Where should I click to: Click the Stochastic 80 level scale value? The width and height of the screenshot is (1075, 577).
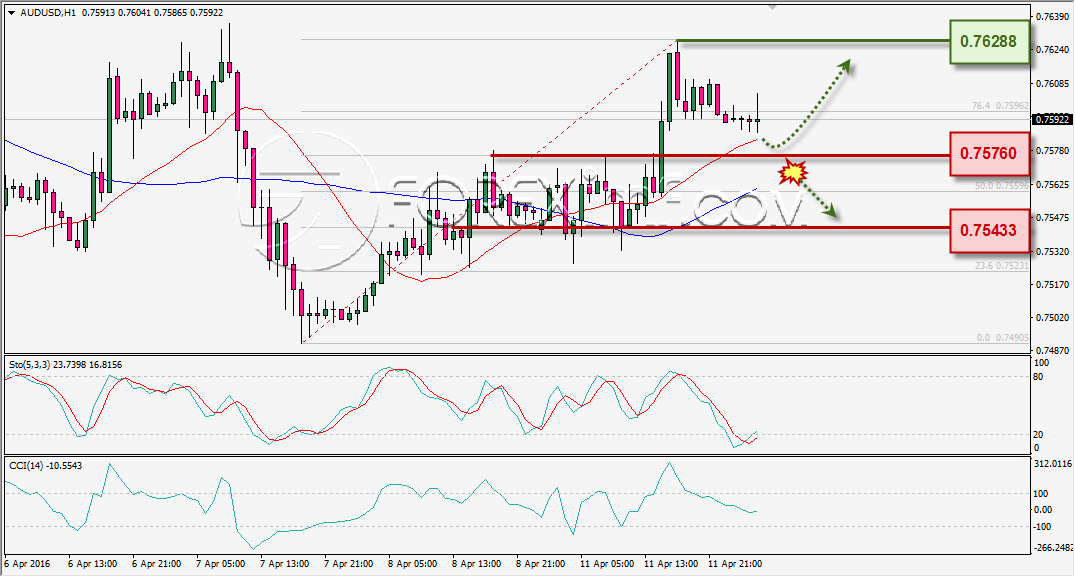click(1038, 377)
